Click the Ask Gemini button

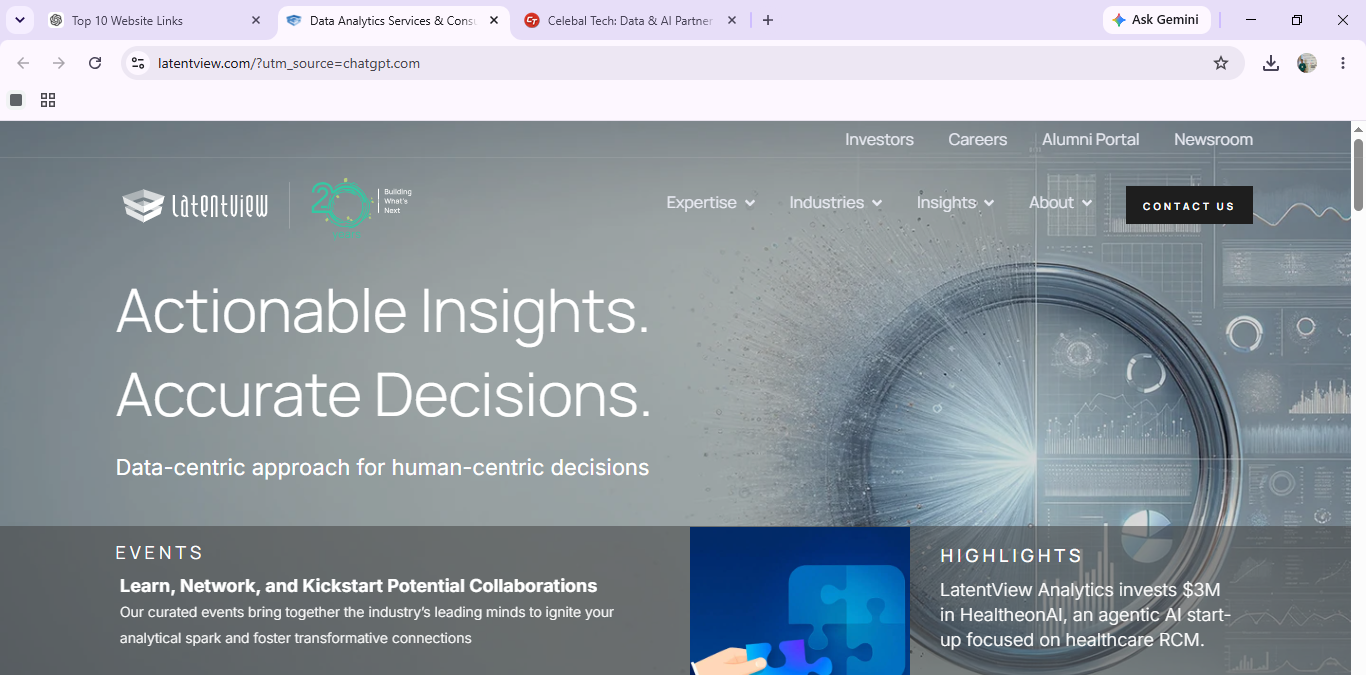tap(1157, 20)
